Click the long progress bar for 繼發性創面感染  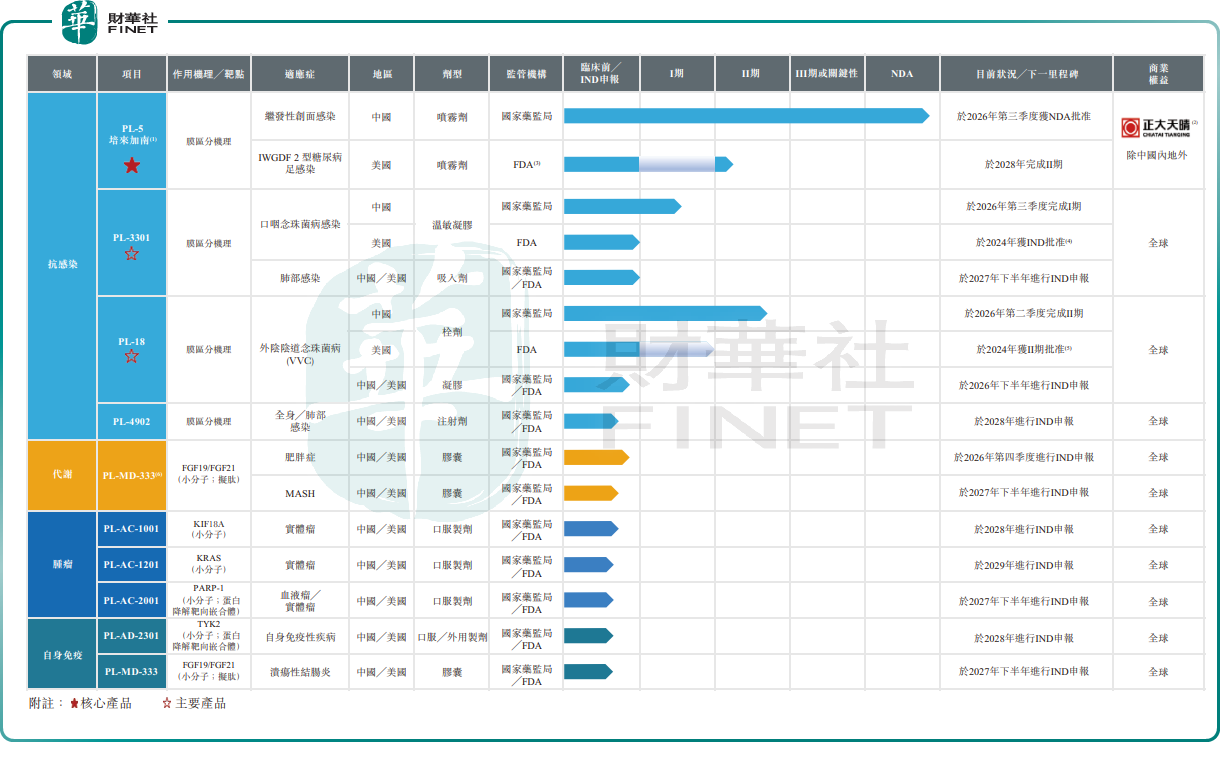click(x=745, y=116)
